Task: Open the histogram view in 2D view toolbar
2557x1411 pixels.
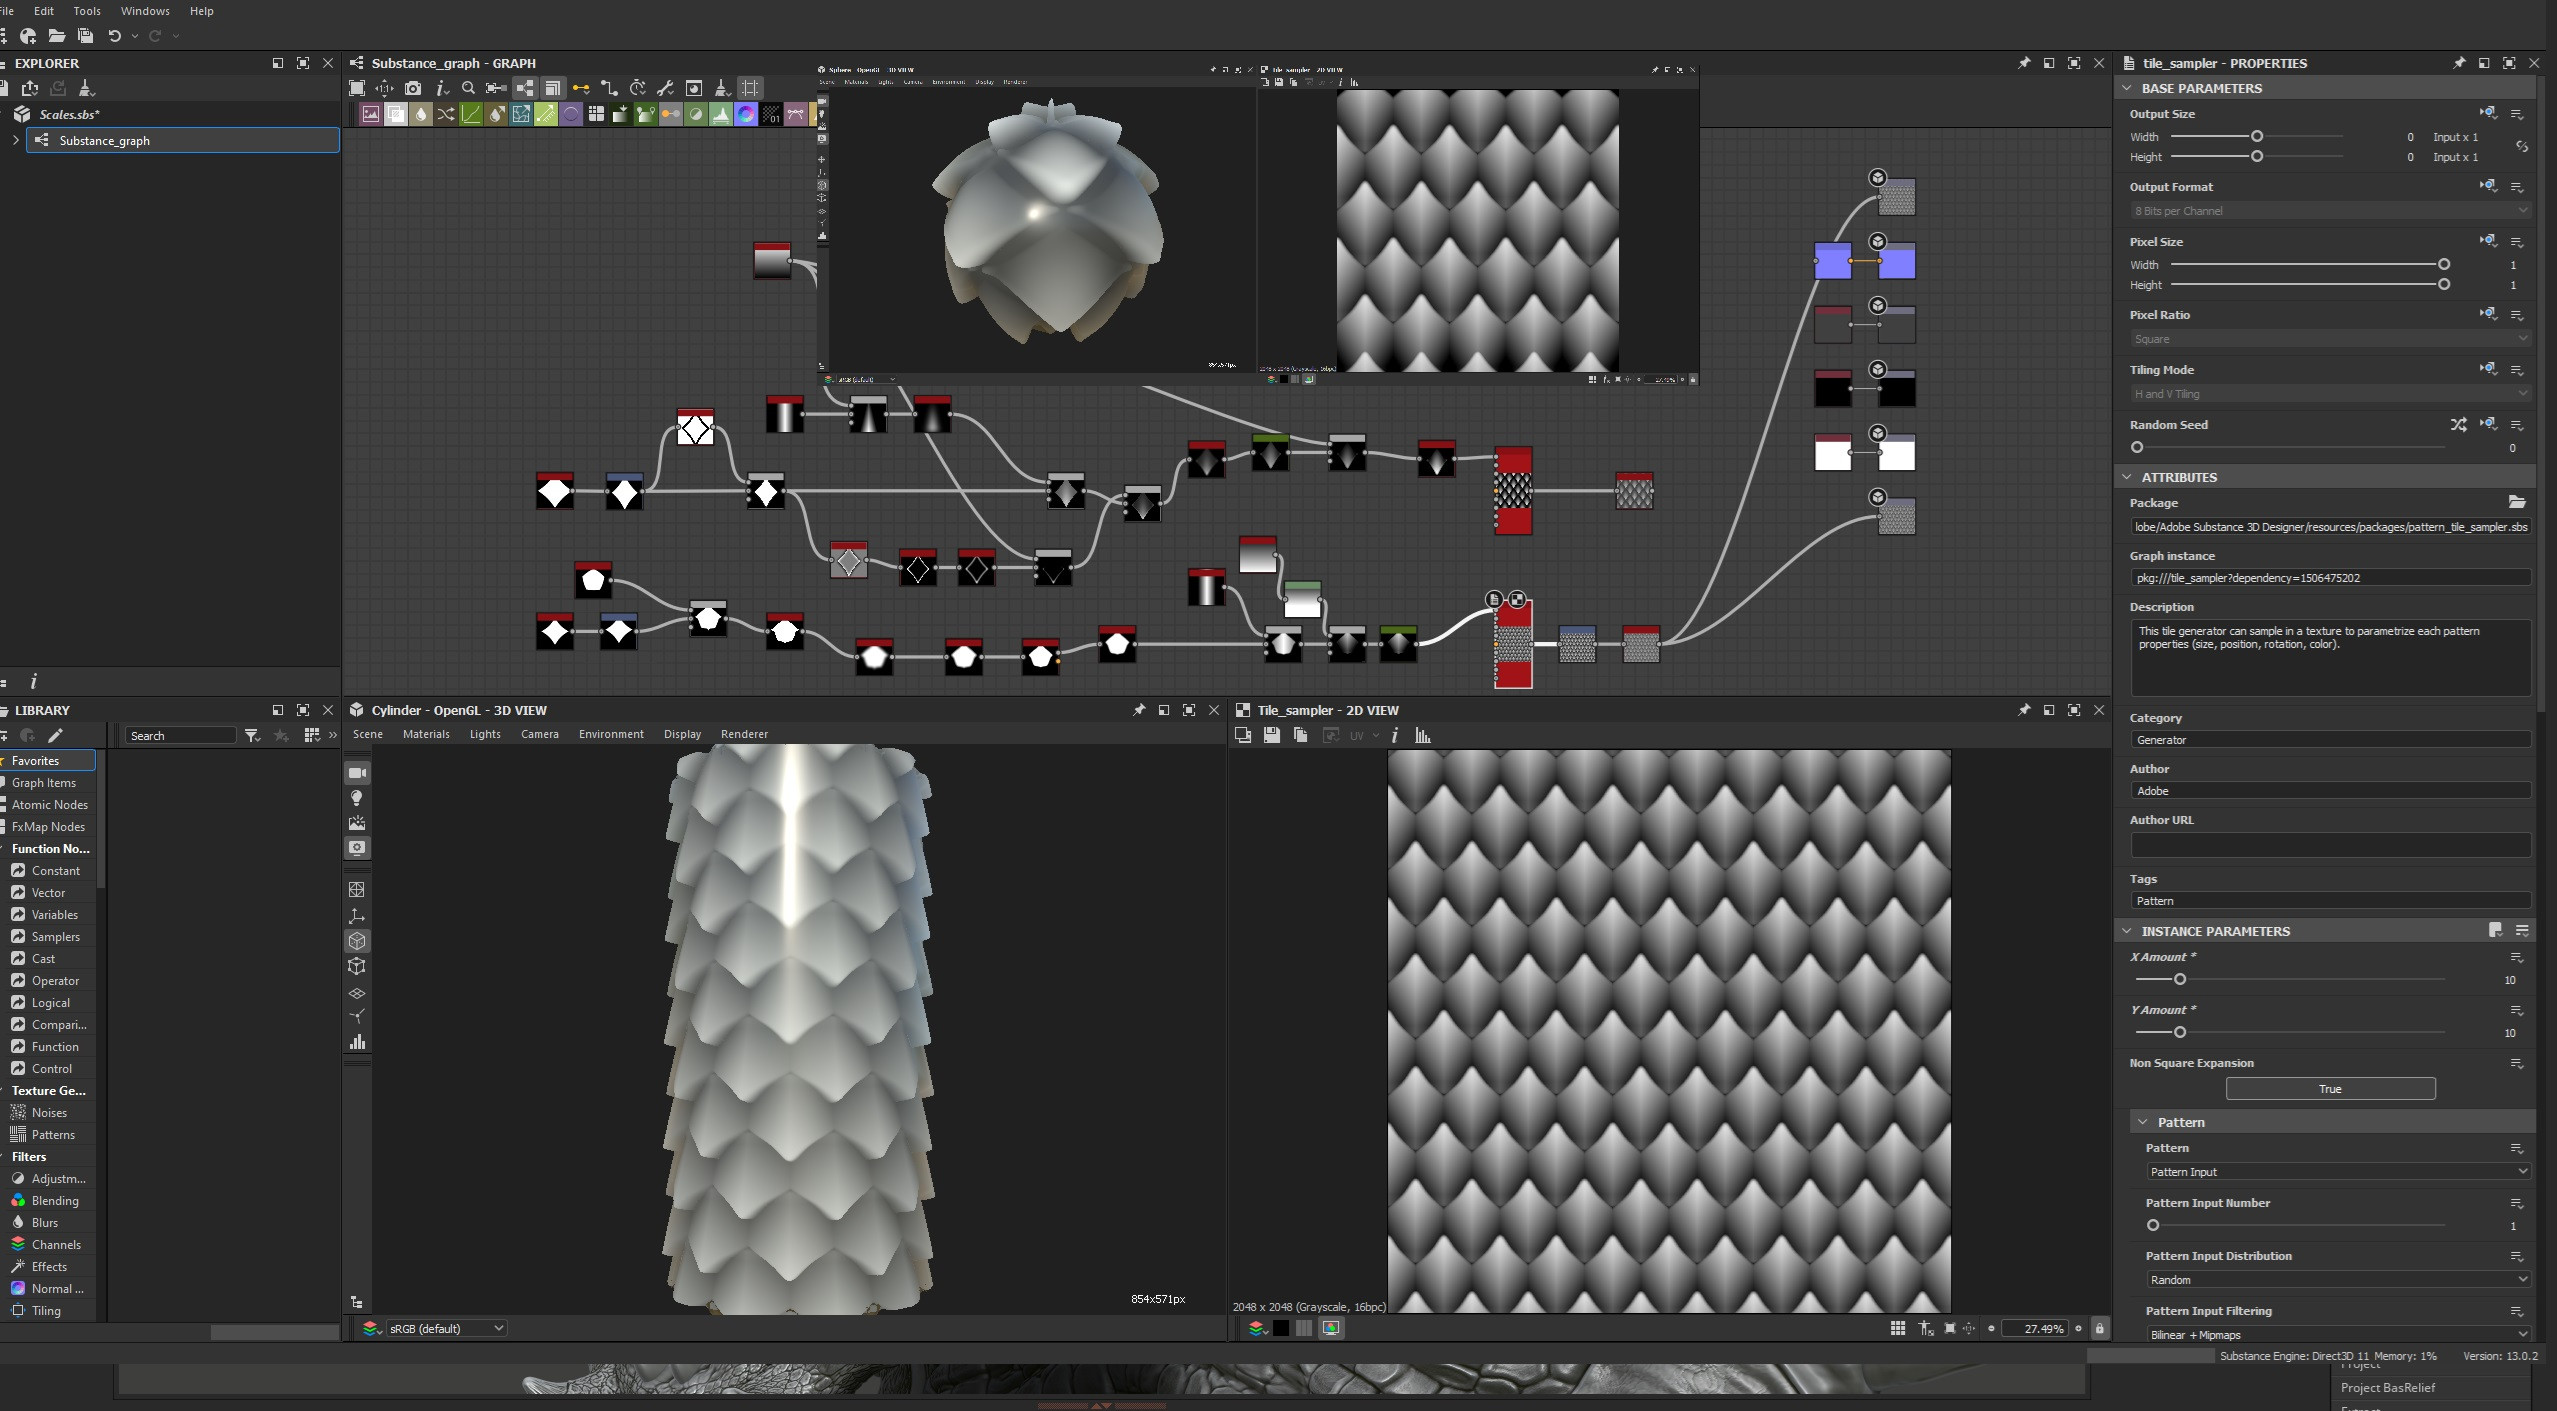Action: [x=1421, y=735]
